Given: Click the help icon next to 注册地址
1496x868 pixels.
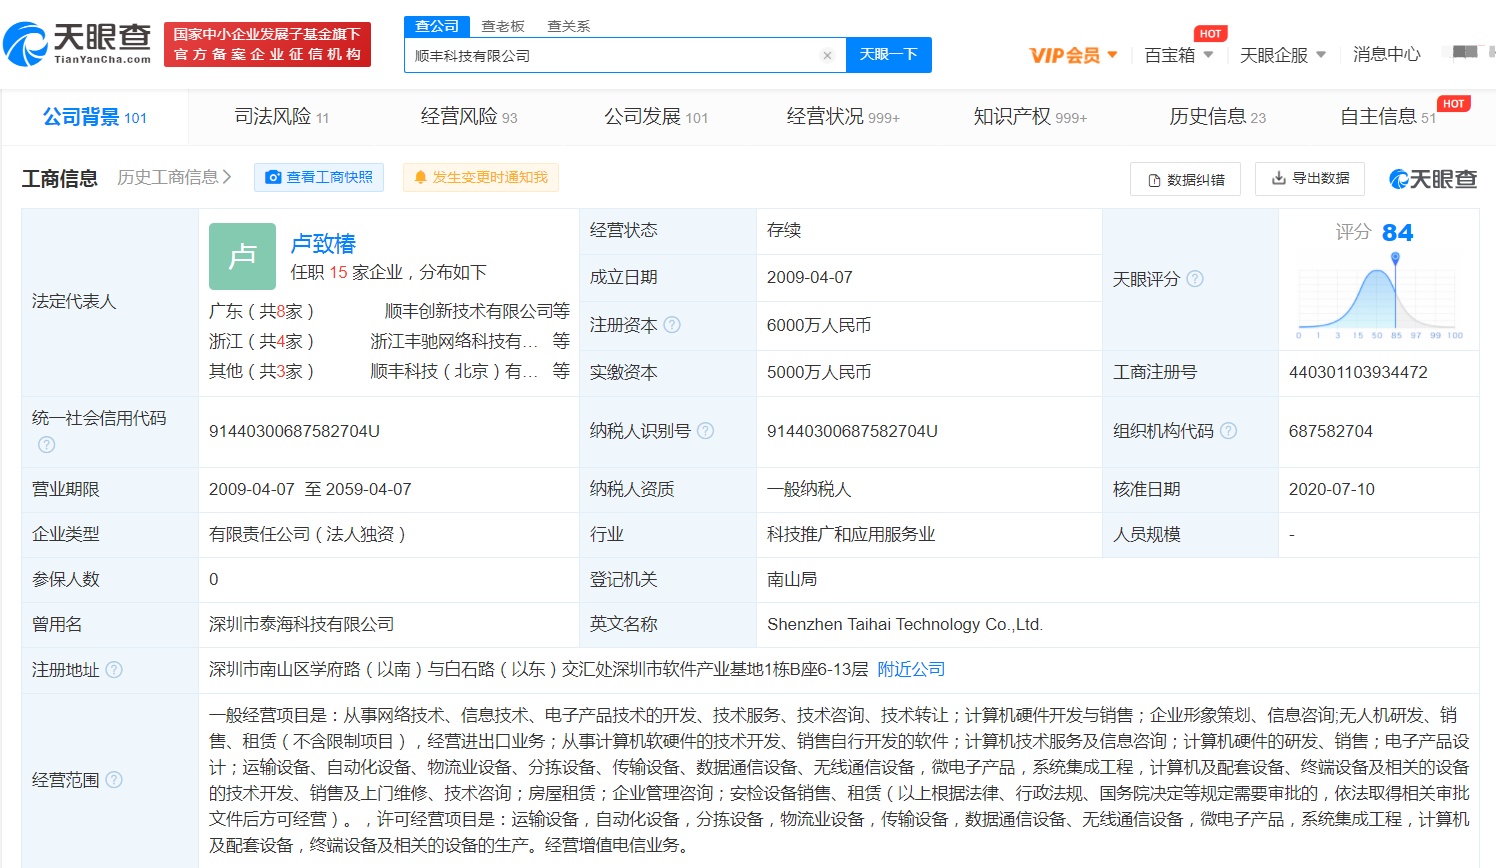Looking at the screenshot, I should click(114, 670).
